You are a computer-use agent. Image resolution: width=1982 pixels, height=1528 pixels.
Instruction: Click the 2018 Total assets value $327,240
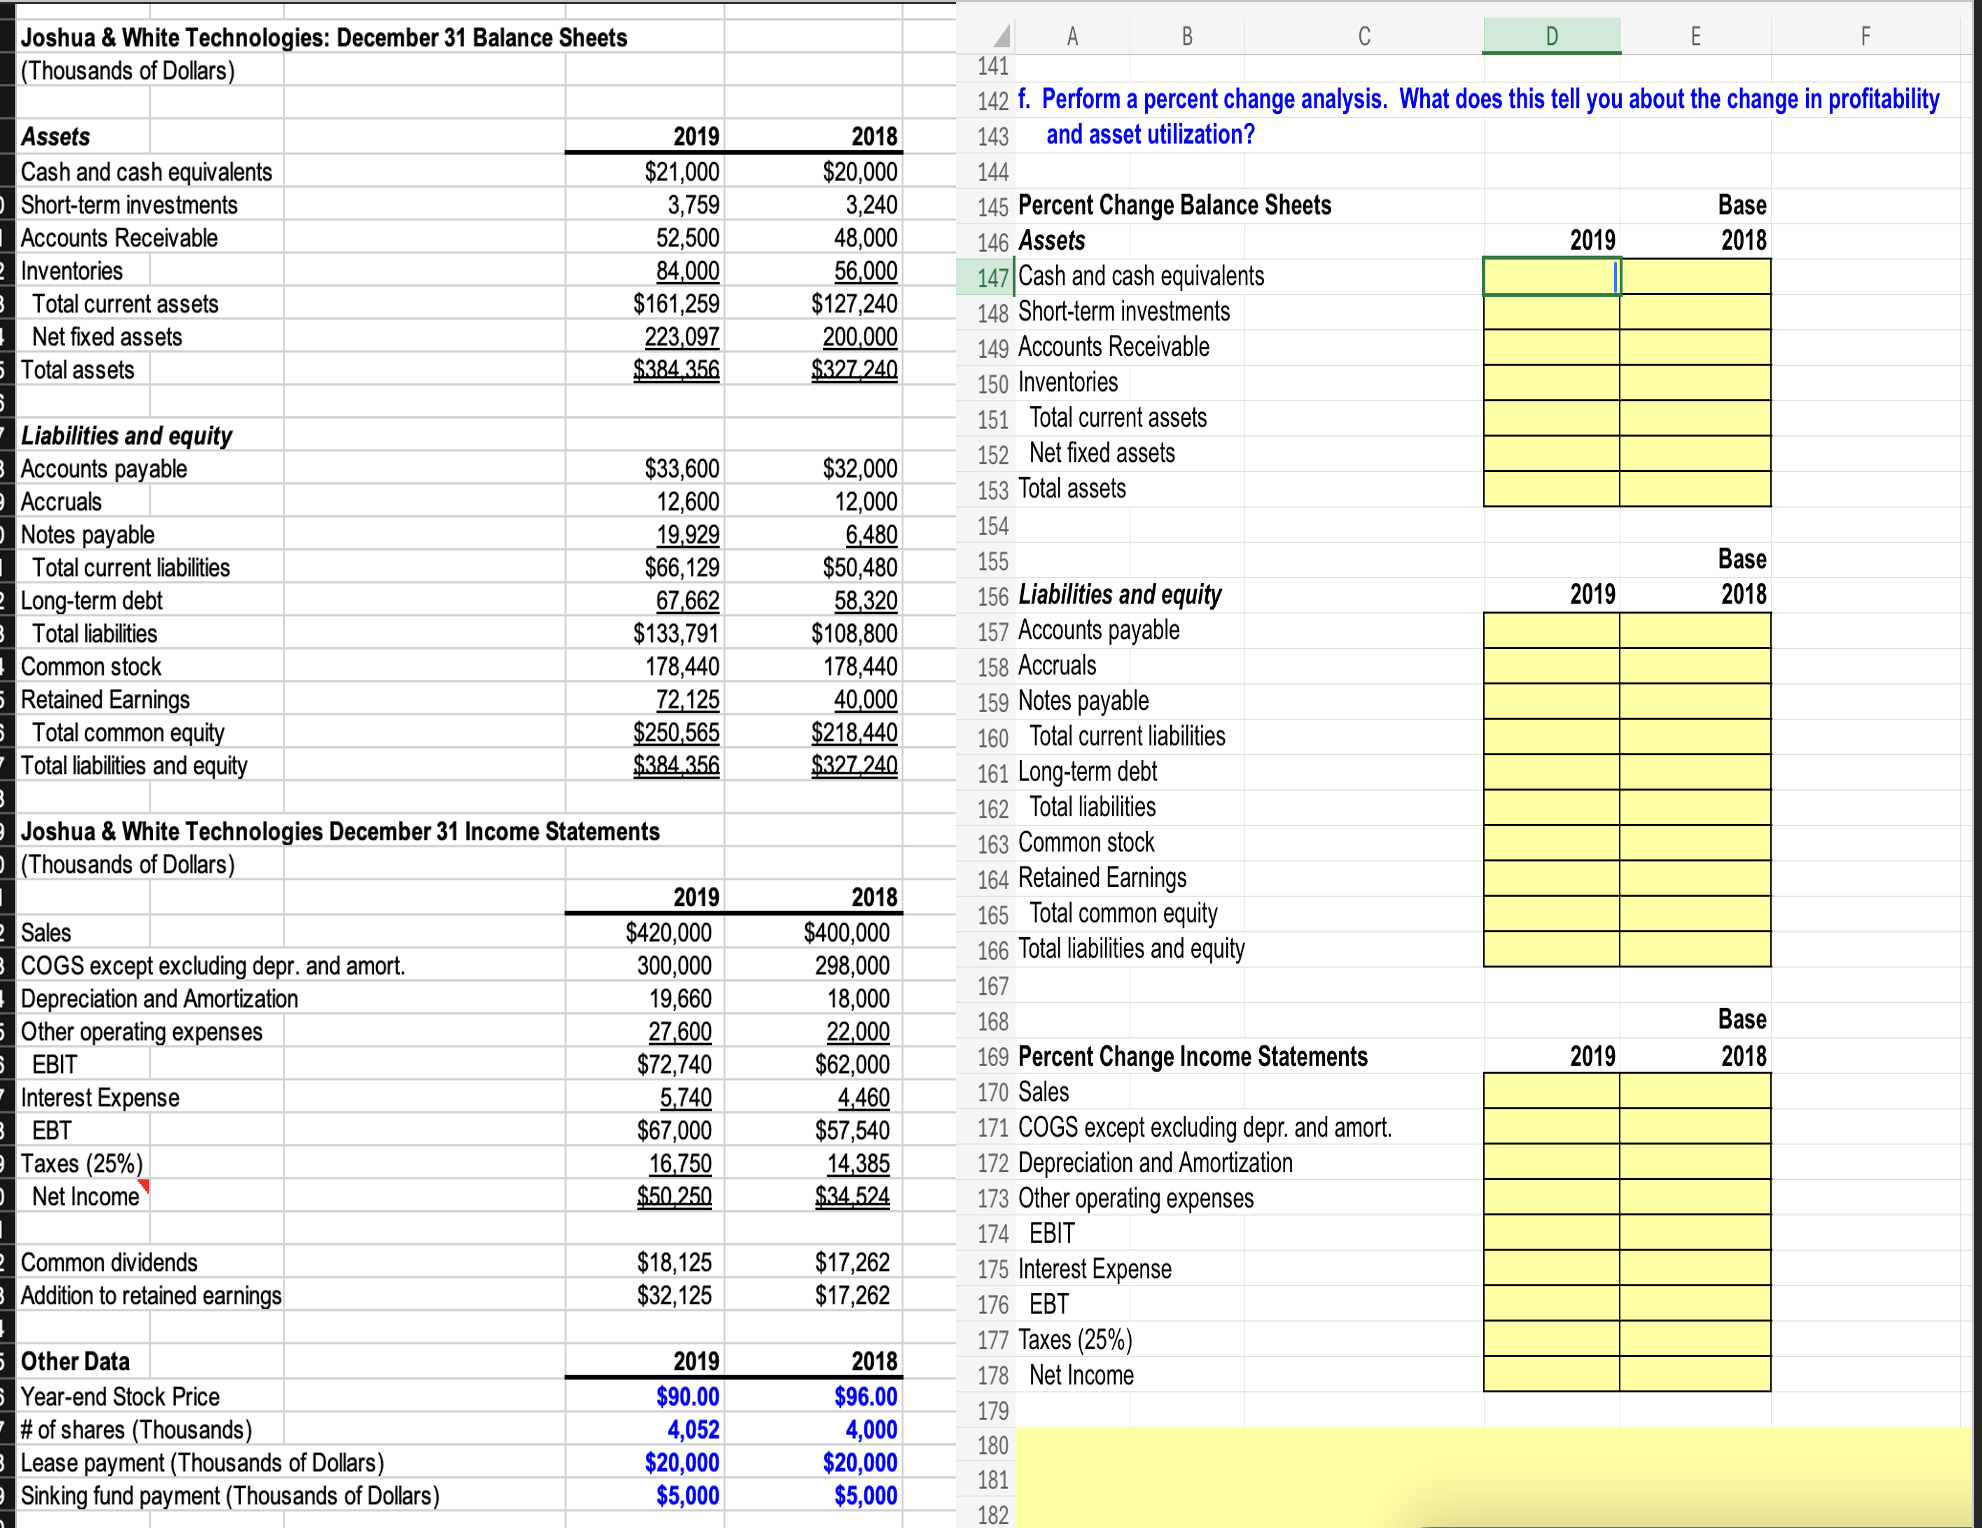853,370
